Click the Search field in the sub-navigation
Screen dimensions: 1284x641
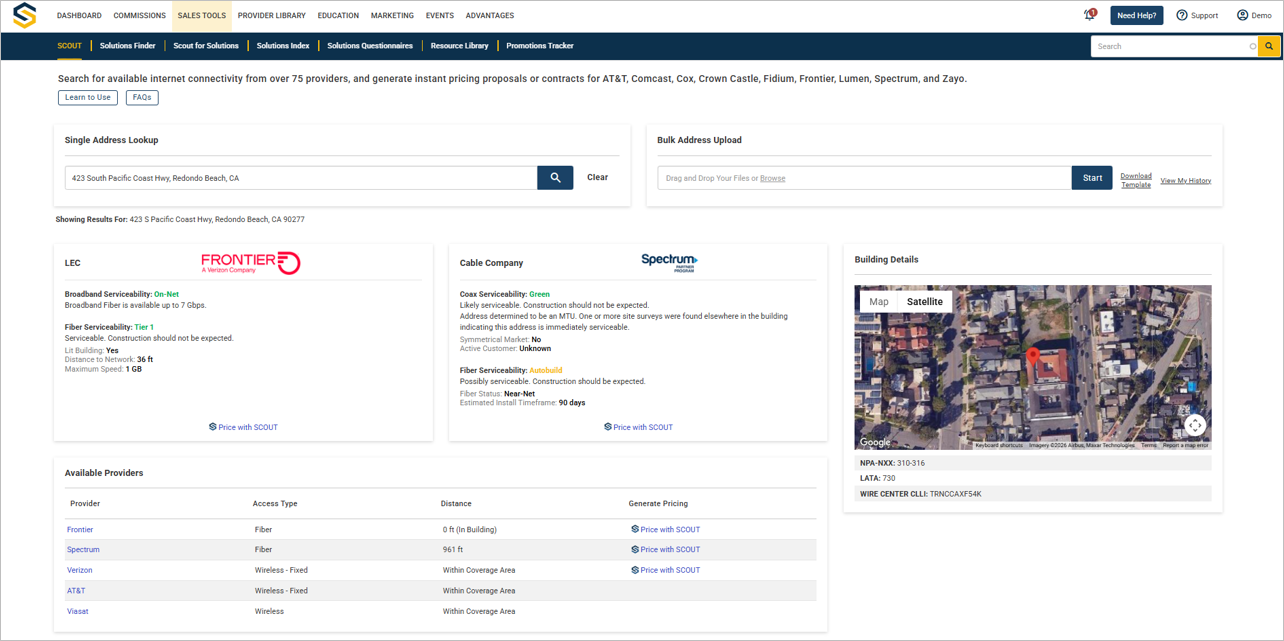pyautogui.click(x=1174, y=46)
